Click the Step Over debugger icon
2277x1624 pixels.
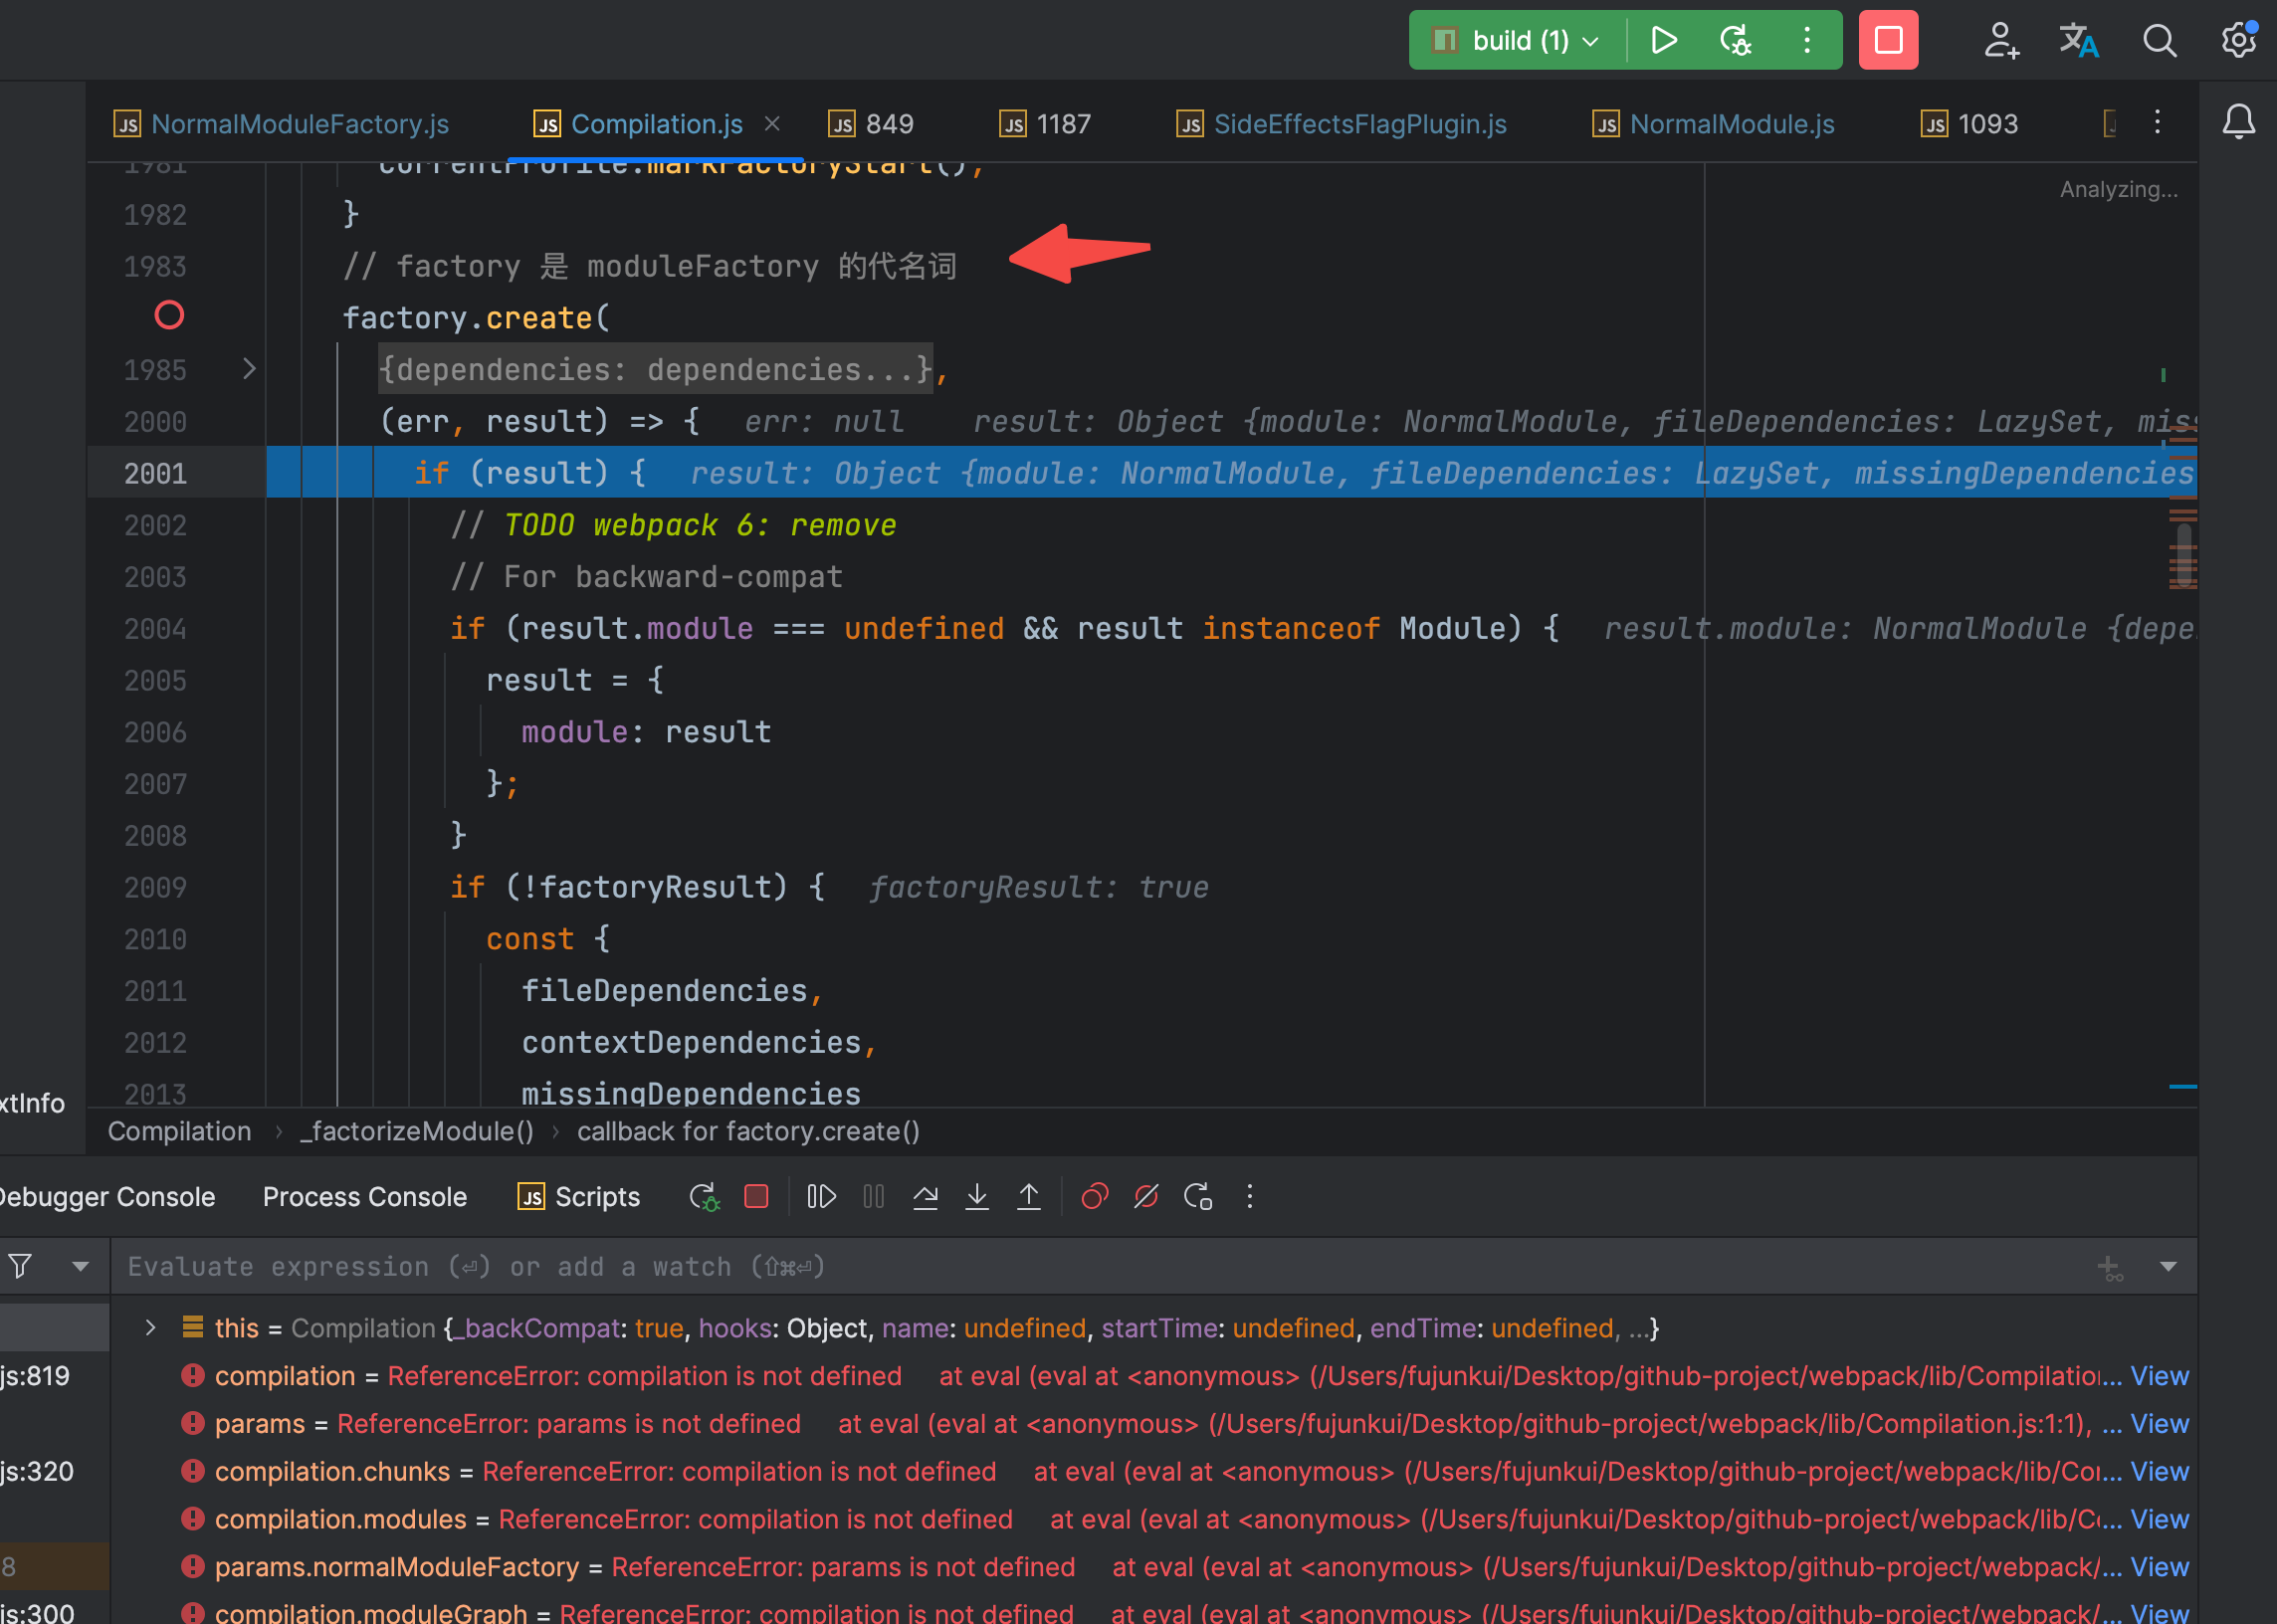(925, 1196)
